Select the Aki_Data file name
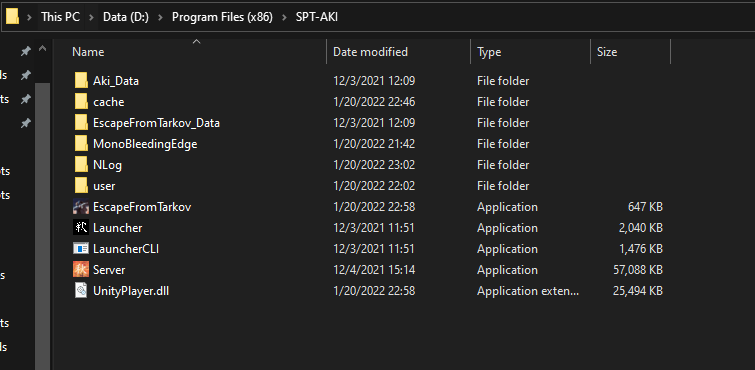The width and height of the screenshot is (755, 370). click(x=116, y=81)
